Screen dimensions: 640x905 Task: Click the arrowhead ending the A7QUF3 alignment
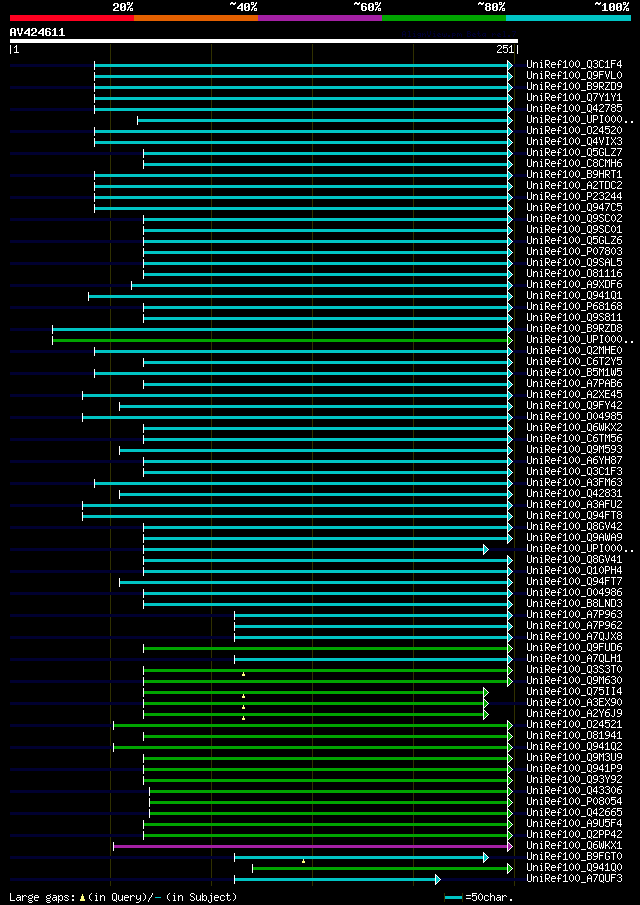click(438, 879)
